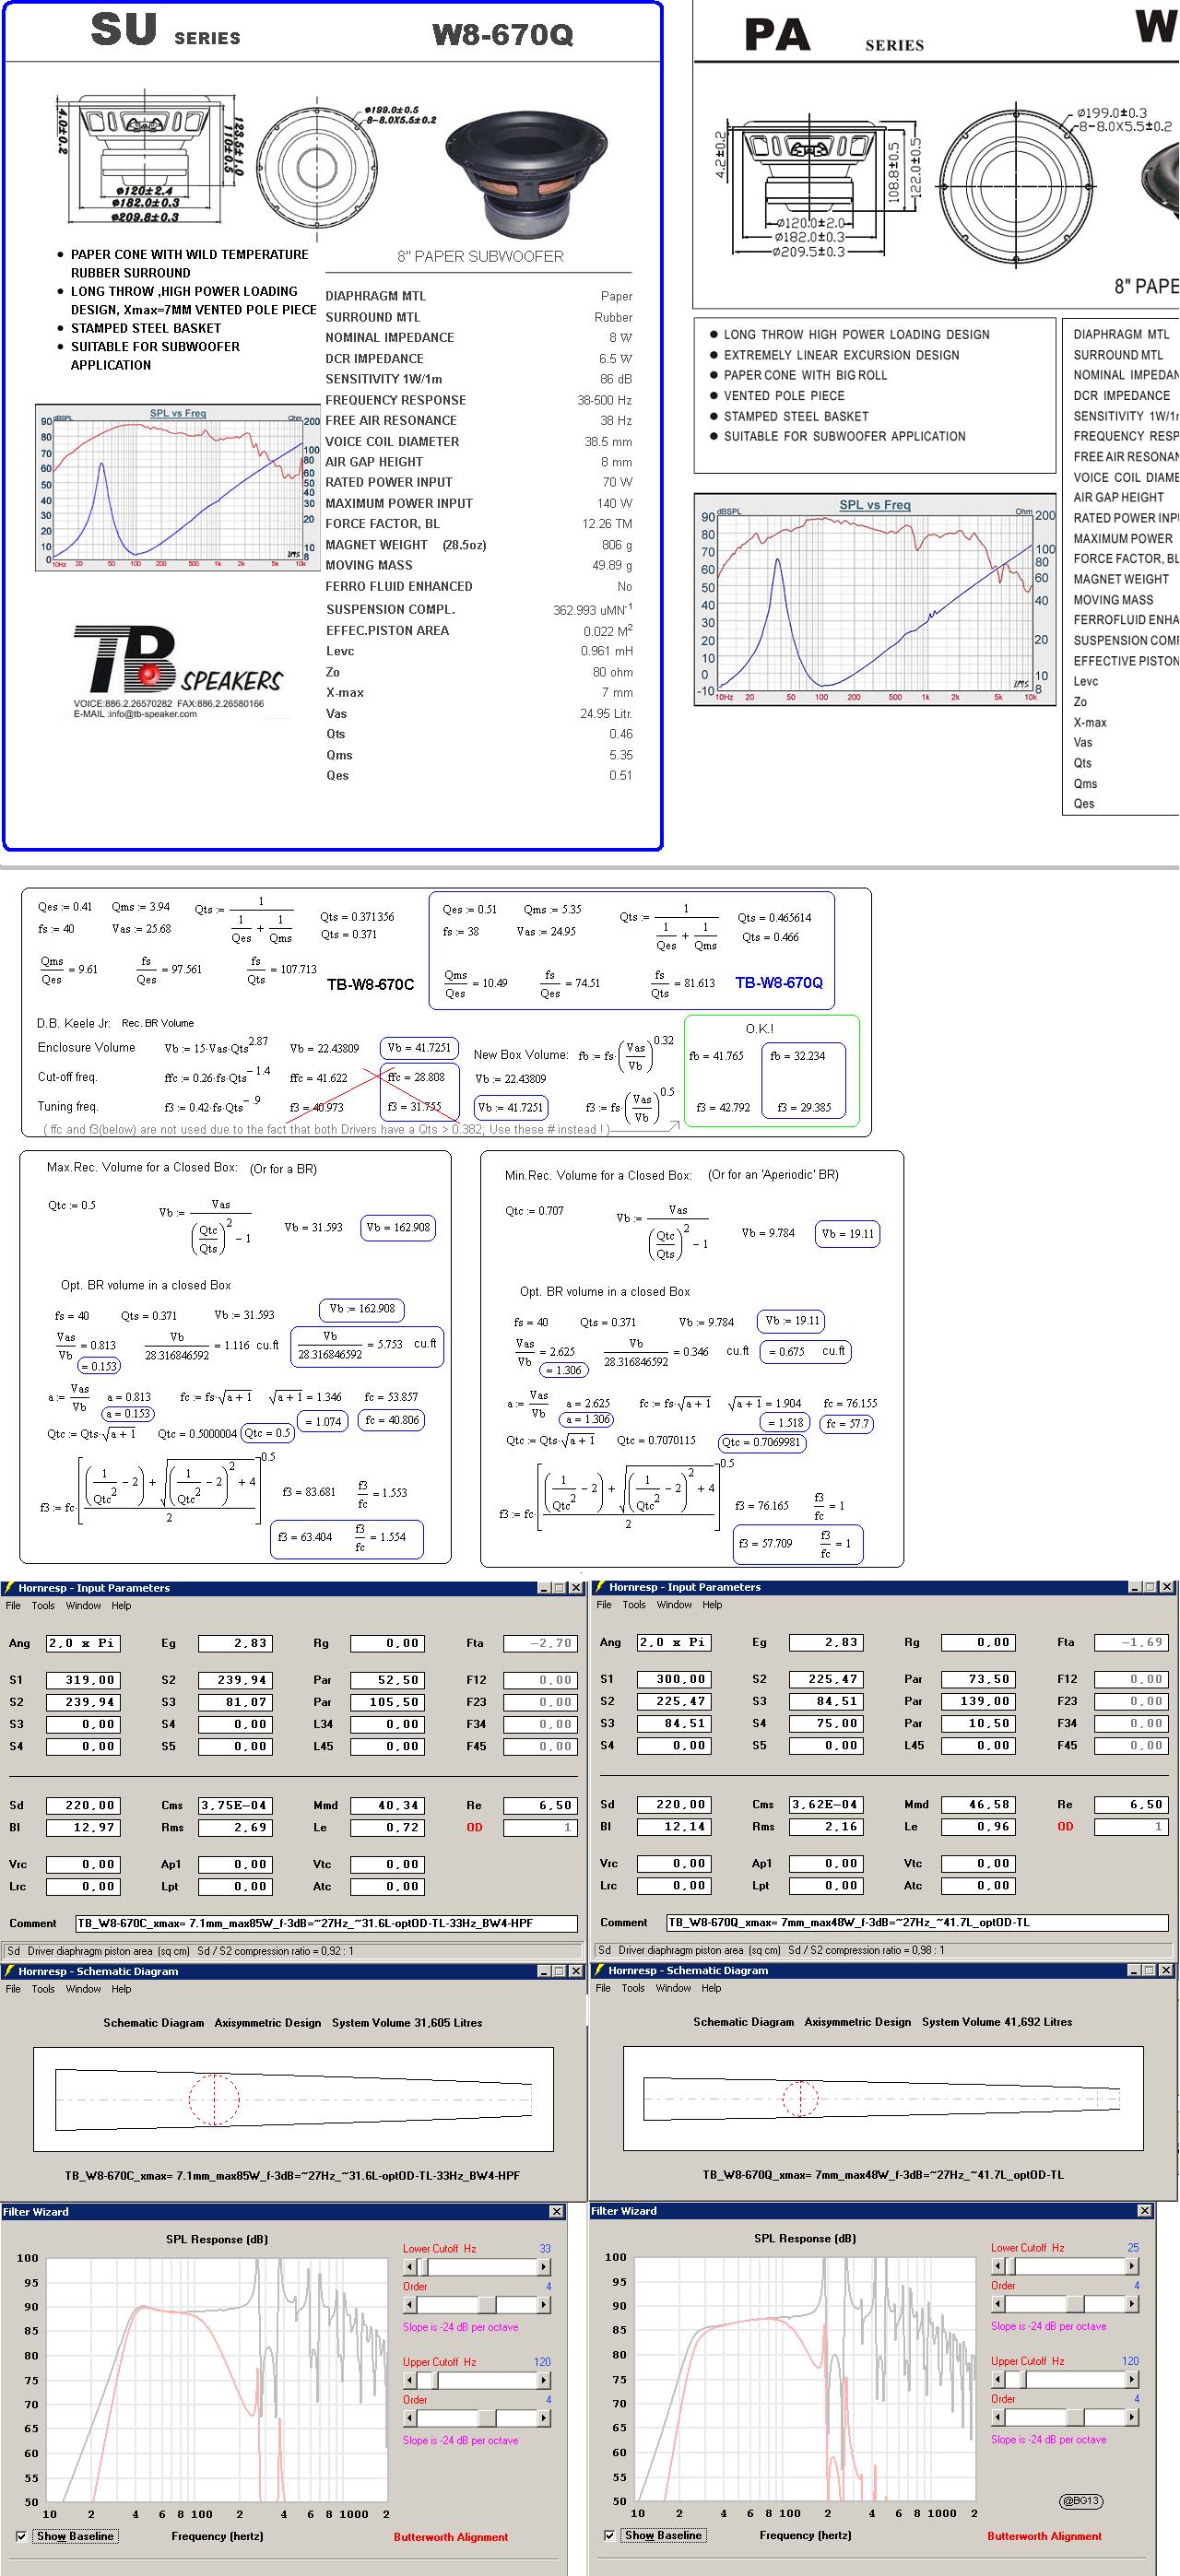
Task: Open Help menu in right Input Parameters window
Action: point(712,1605)
